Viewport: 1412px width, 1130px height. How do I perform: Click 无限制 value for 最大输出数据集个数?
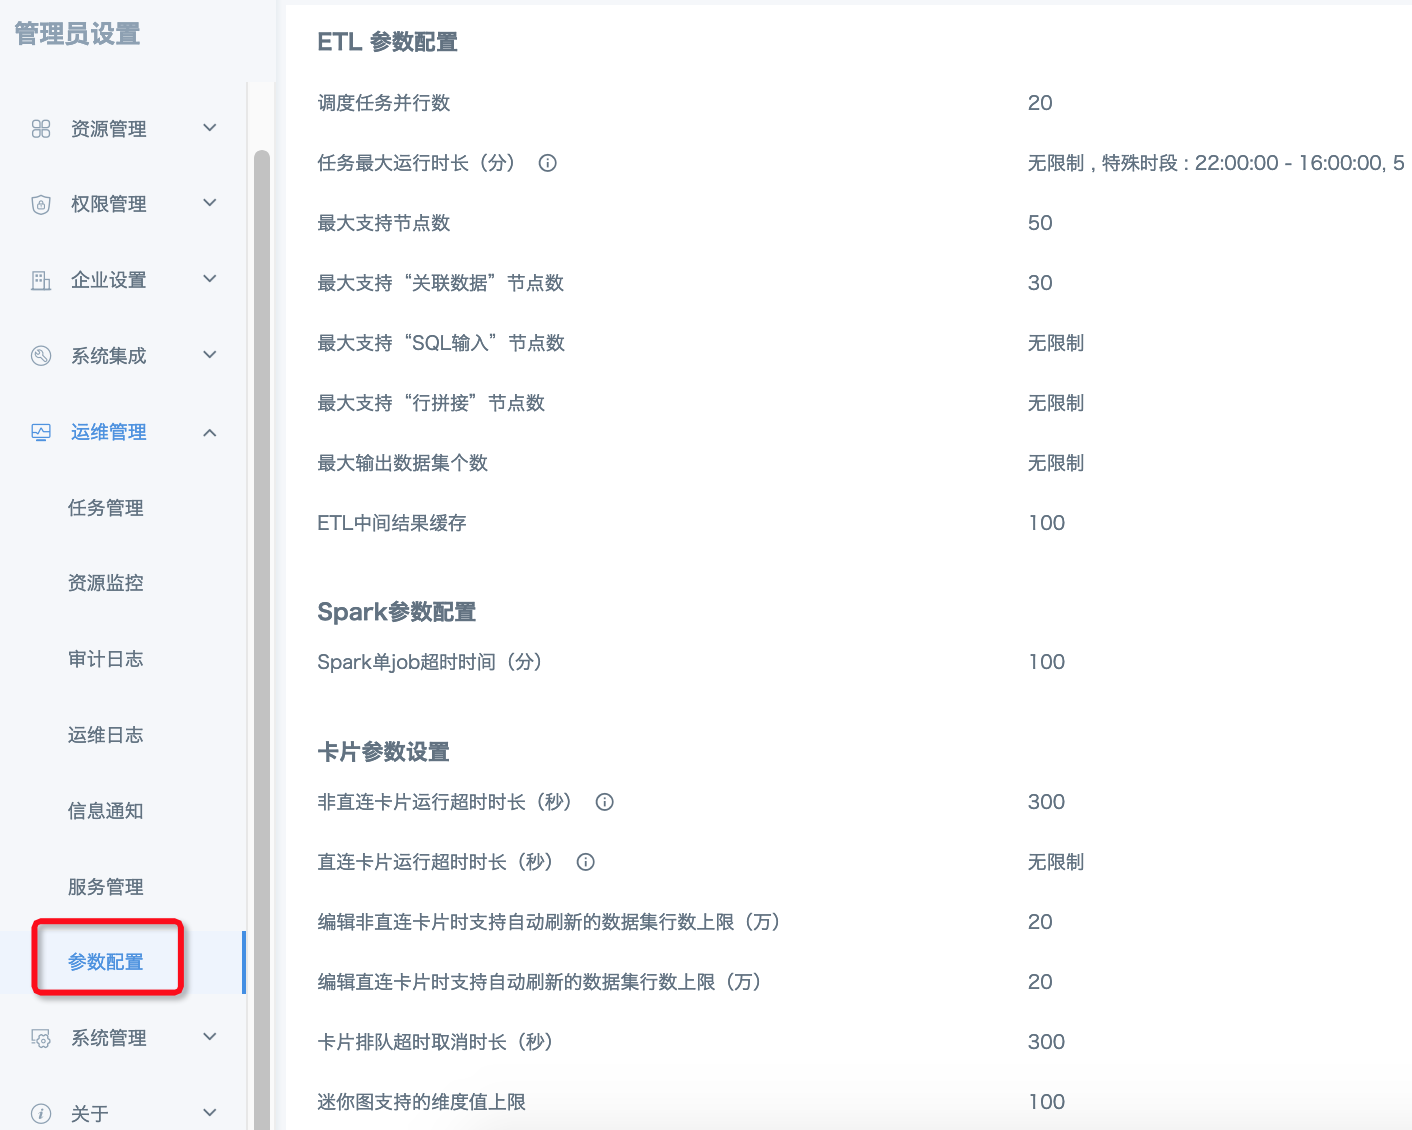point(1056,463)
